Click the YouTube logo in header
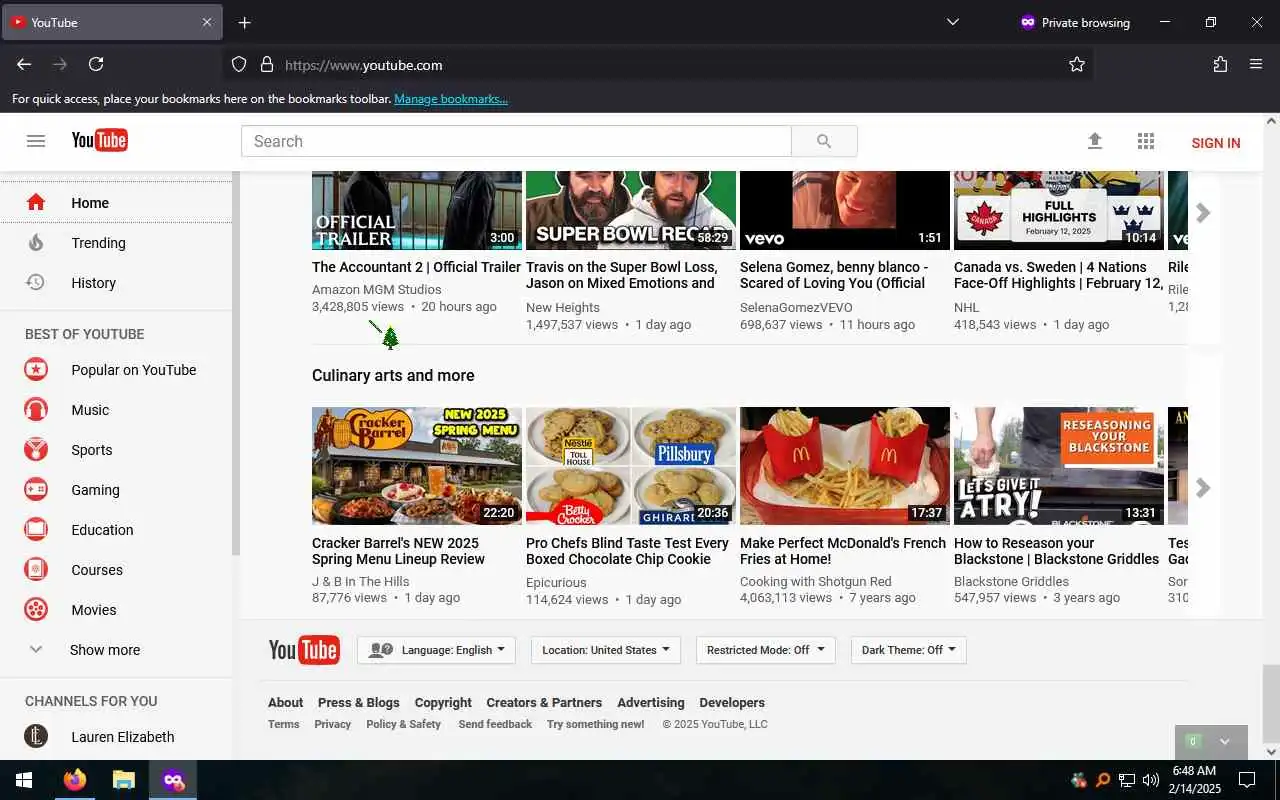 click(99, 141)
